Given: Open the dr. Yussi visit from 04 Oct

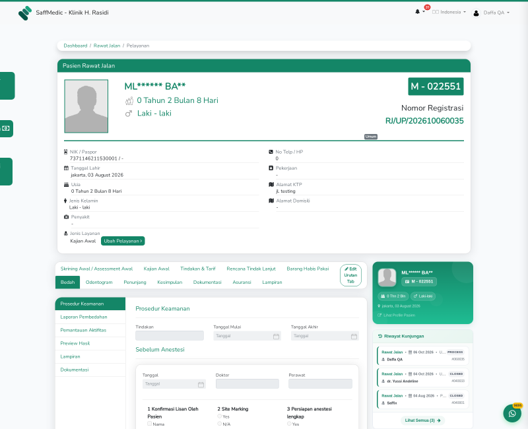Looking at the screenshot, I should click(x=423, y=378).
